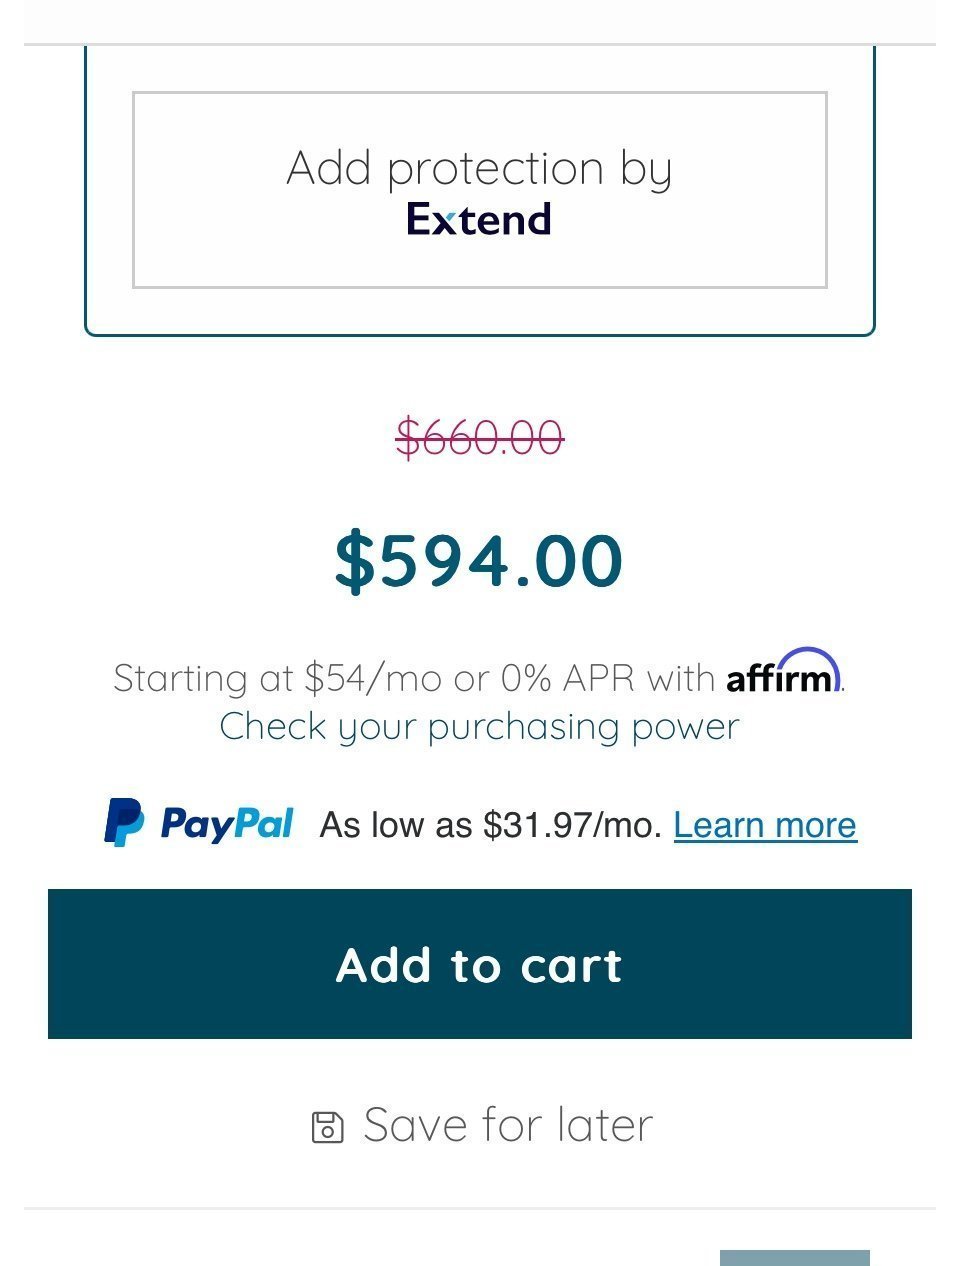Viewport: 960px width, 1266px height.
Task: Click the 'Add protection by' label text
Action: pos(479,169)
